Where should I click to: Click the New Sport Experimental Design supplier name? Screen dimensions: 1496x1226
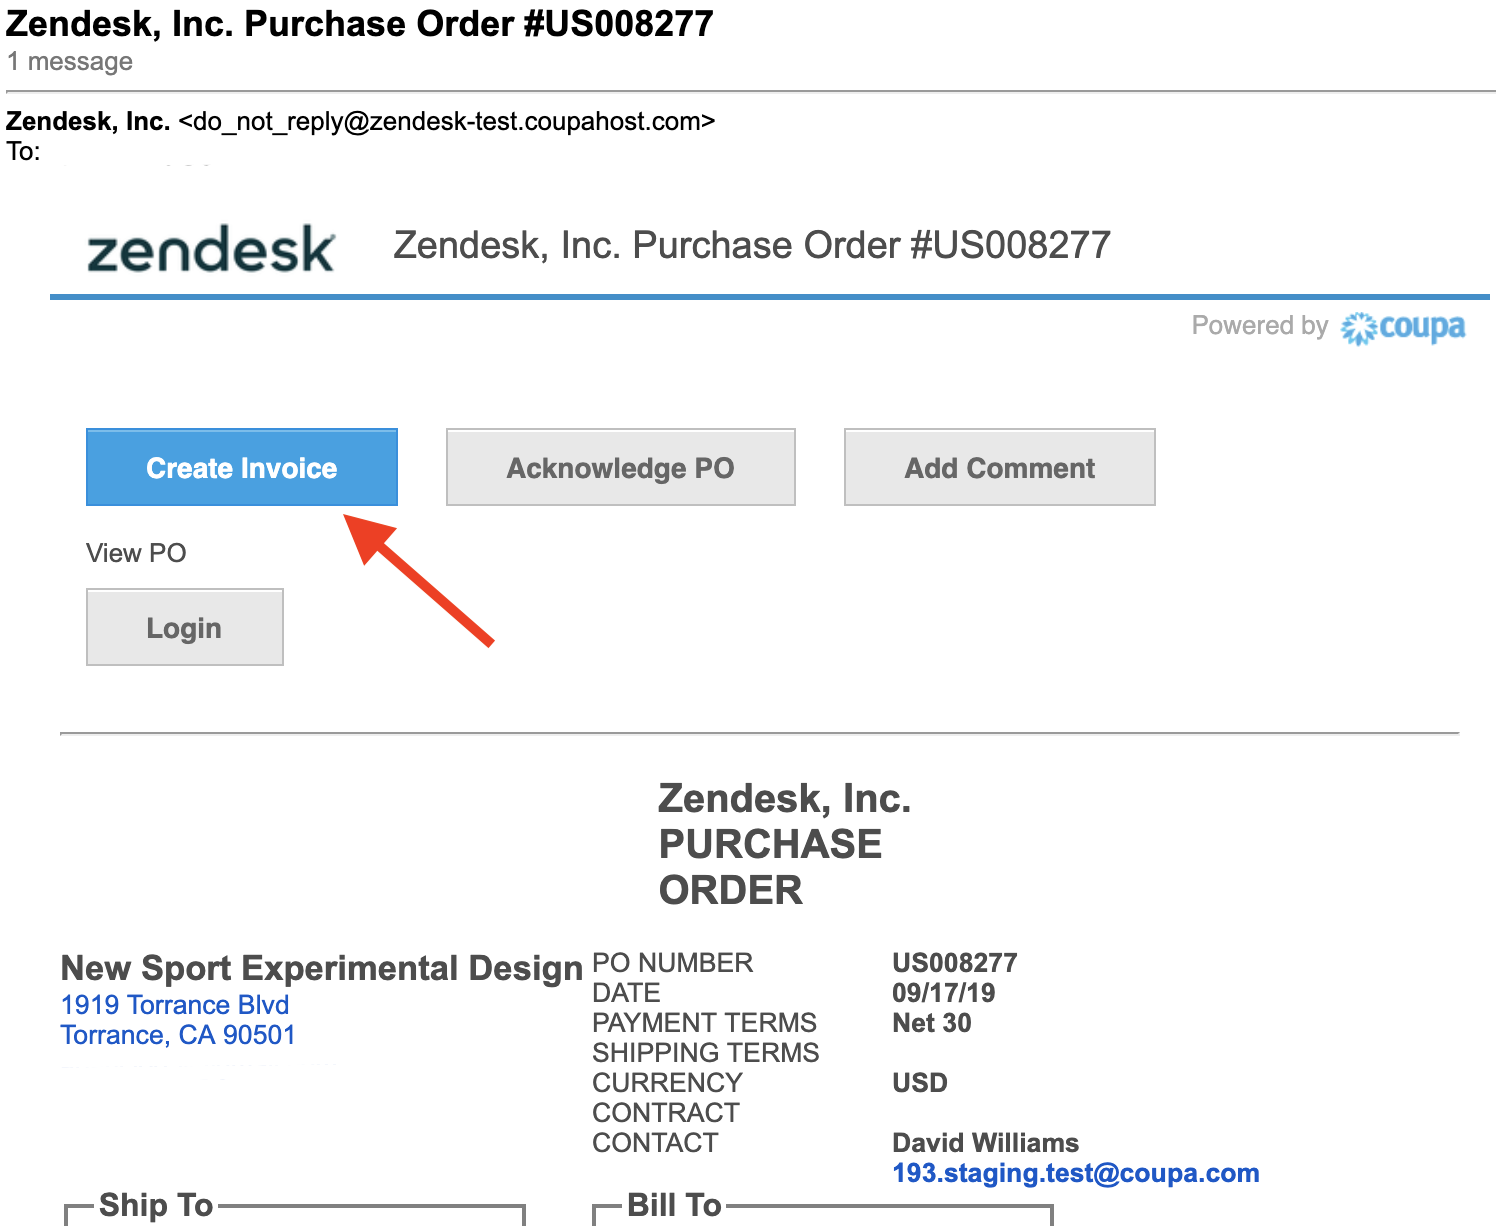point(321,968)
